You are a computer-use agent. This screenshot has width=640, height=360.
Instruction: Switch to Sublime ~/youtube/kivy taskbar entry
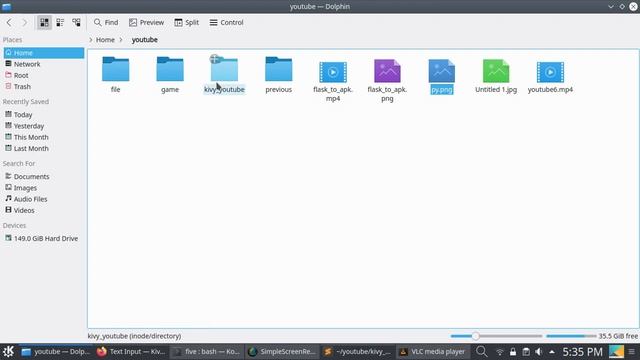(357, 351)
